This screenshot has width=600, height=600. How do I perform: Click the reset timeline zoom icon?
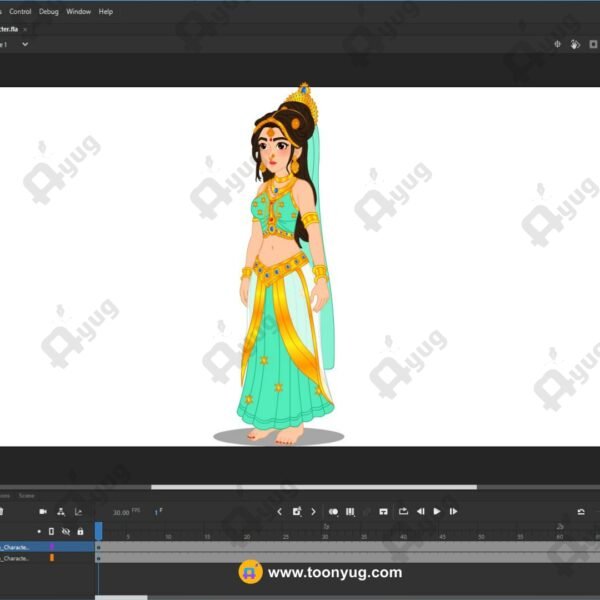581,512
